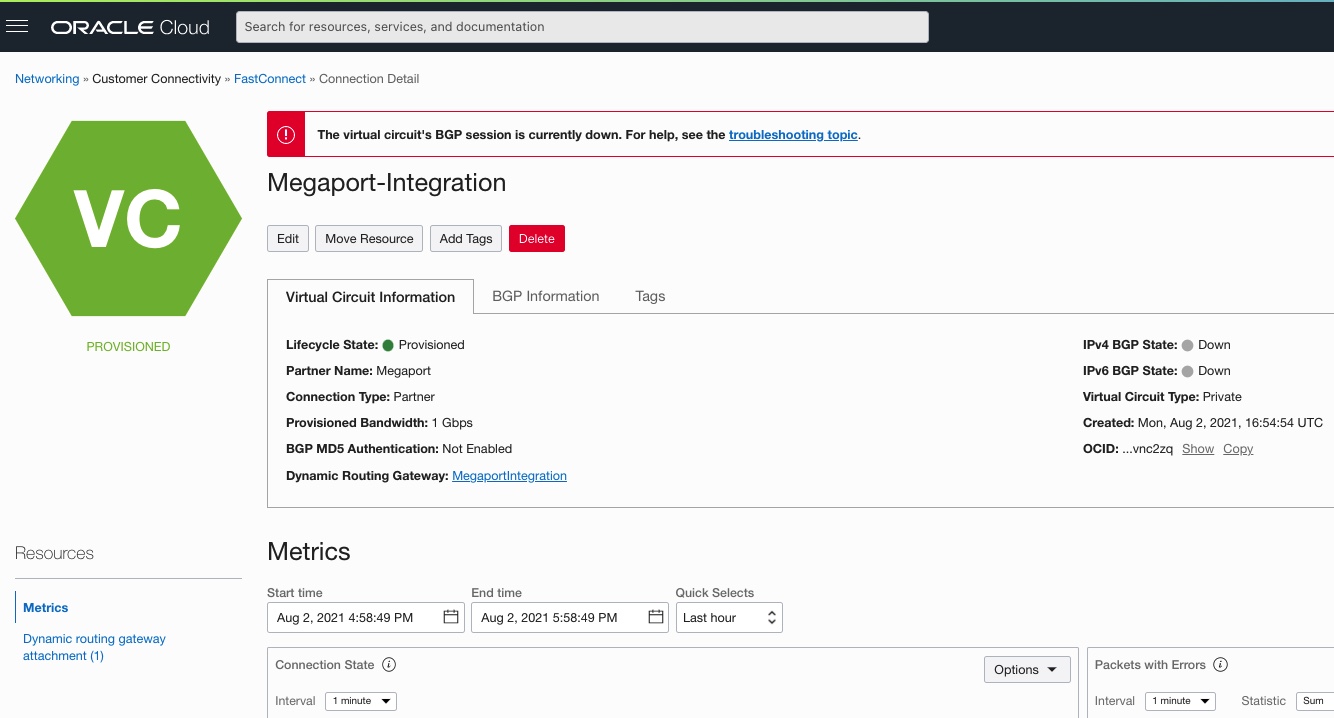Click the Move Resource button
This screenshot has height=718, width=1334.
coord(369,239)
